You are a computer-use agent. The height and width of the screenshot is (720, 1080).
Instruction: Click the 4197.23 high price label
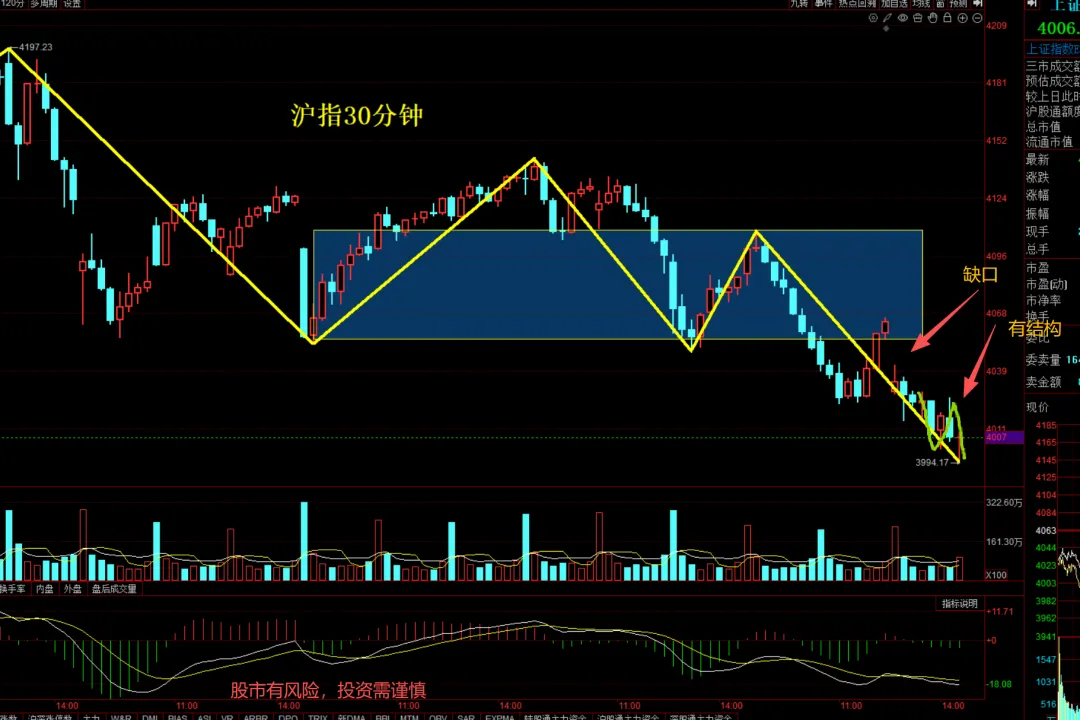click(x=35, y=48)
